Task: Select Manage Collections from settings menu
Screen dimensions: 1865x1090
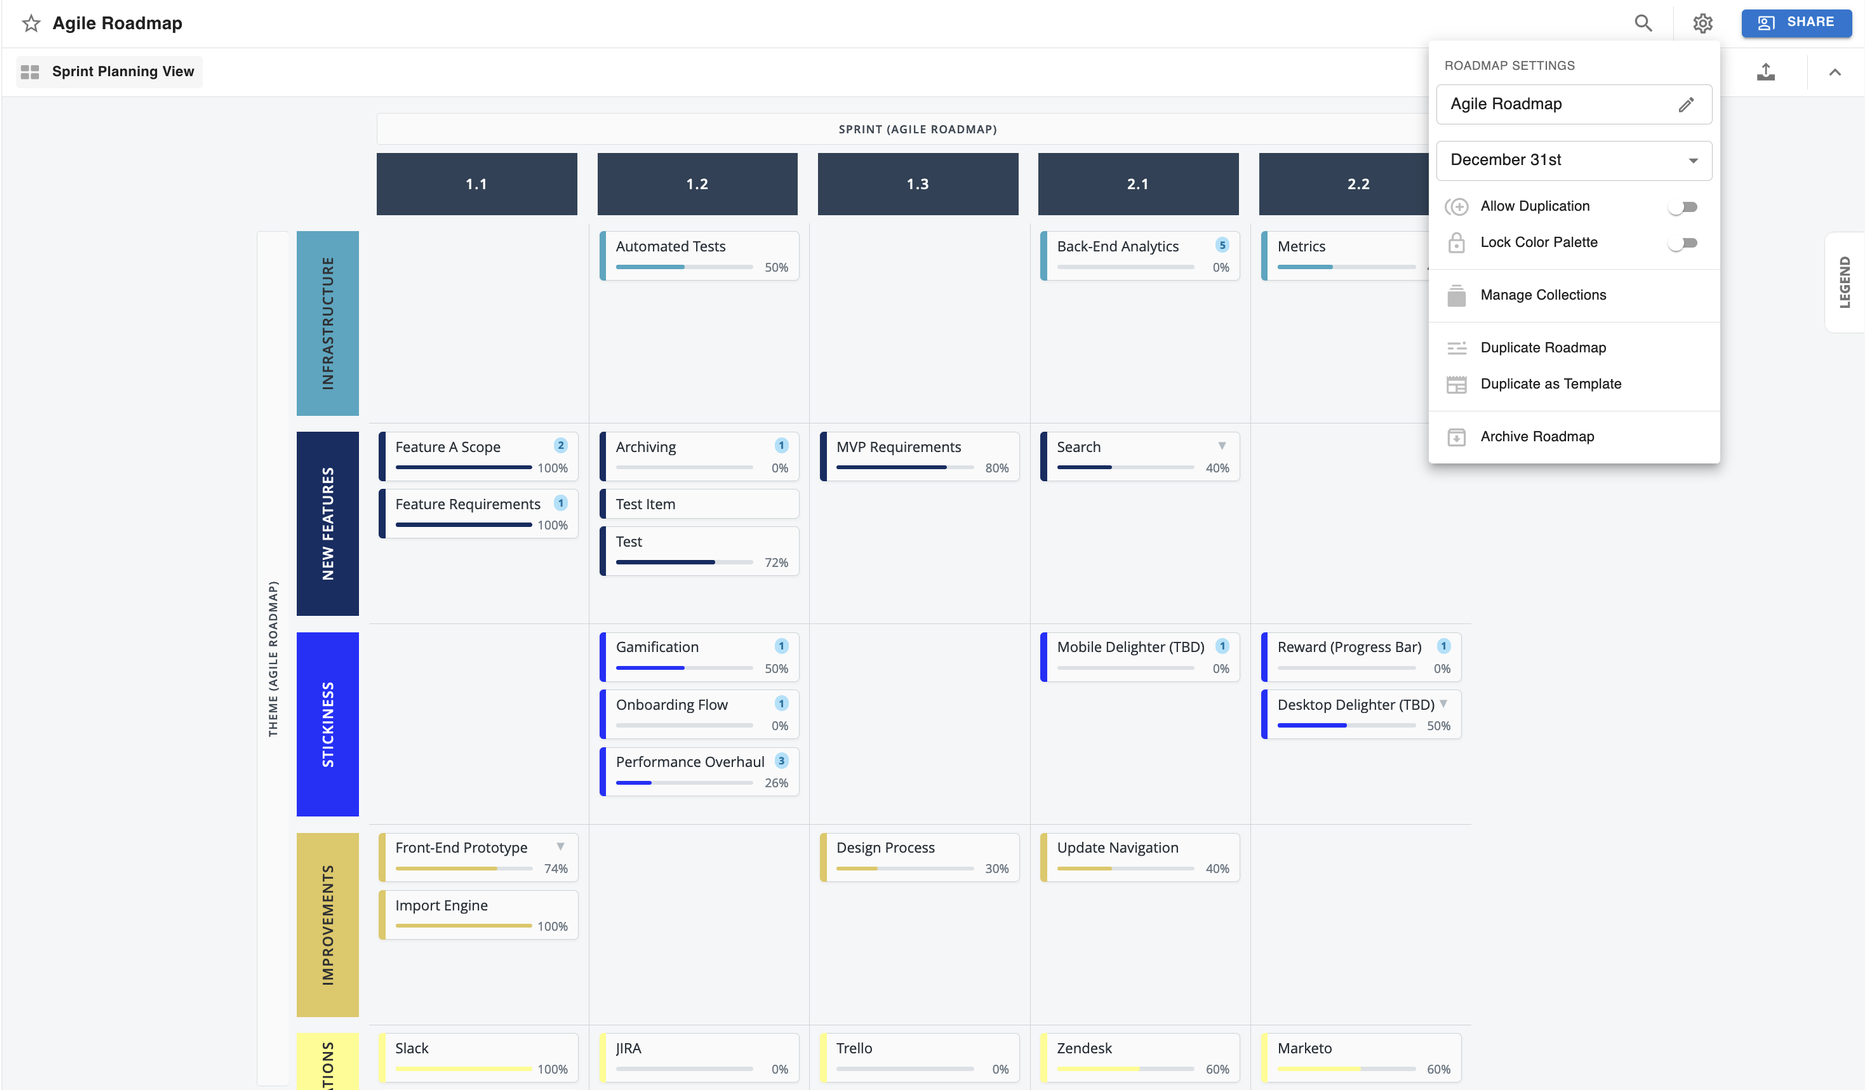Action: point(1543,295)
